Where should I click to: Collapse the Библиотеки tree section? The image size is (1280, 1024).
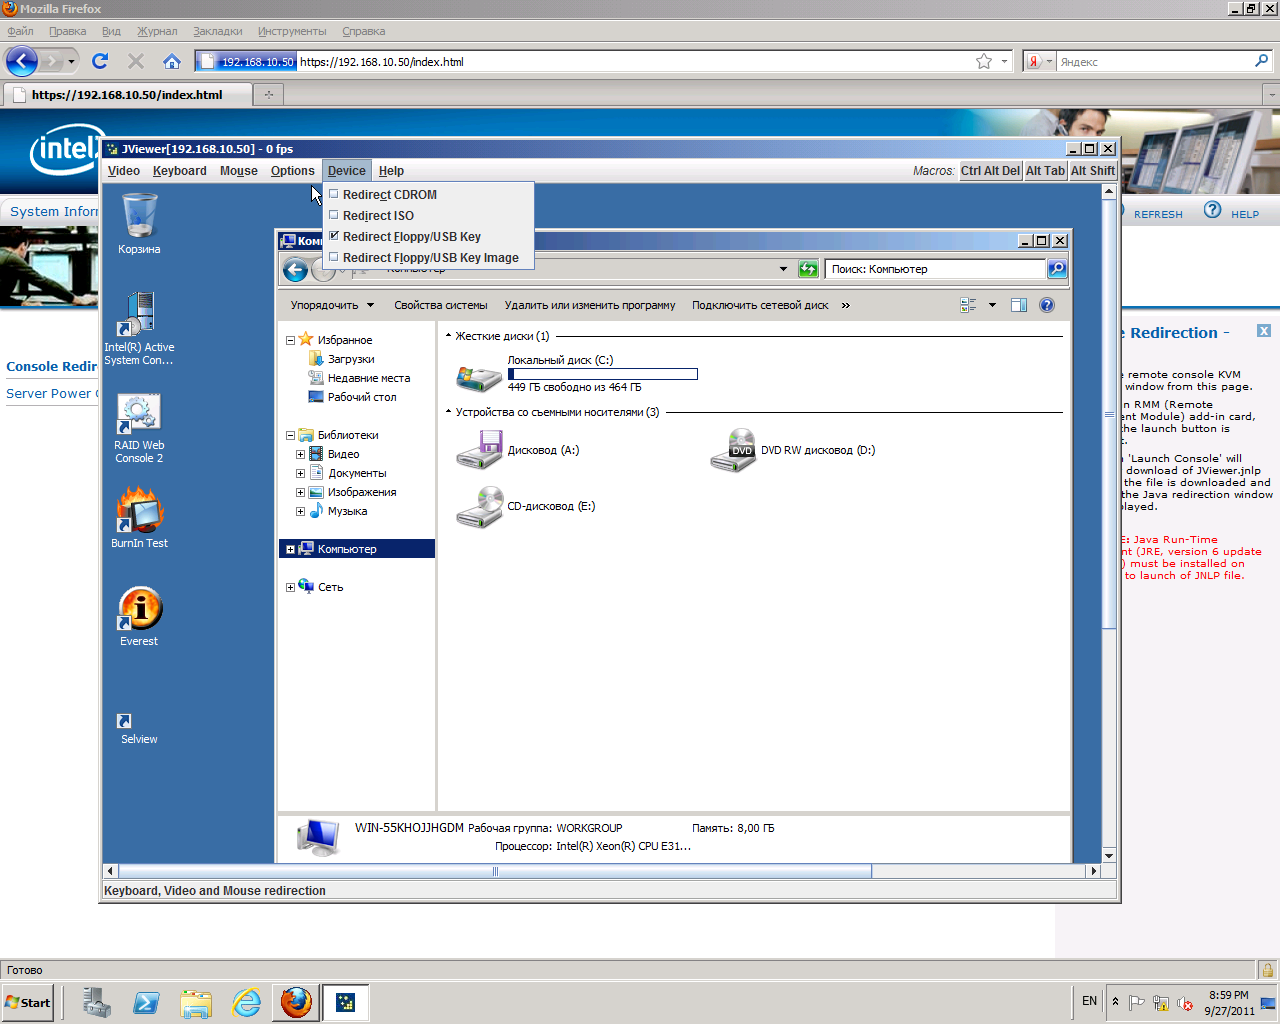[290, 435]
